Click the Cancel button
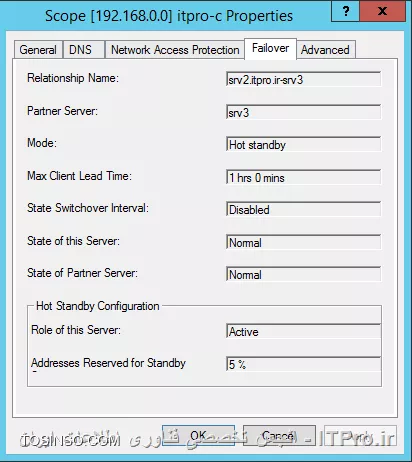Viewport: 412px width, 462px height. click(x=279, y=435)
